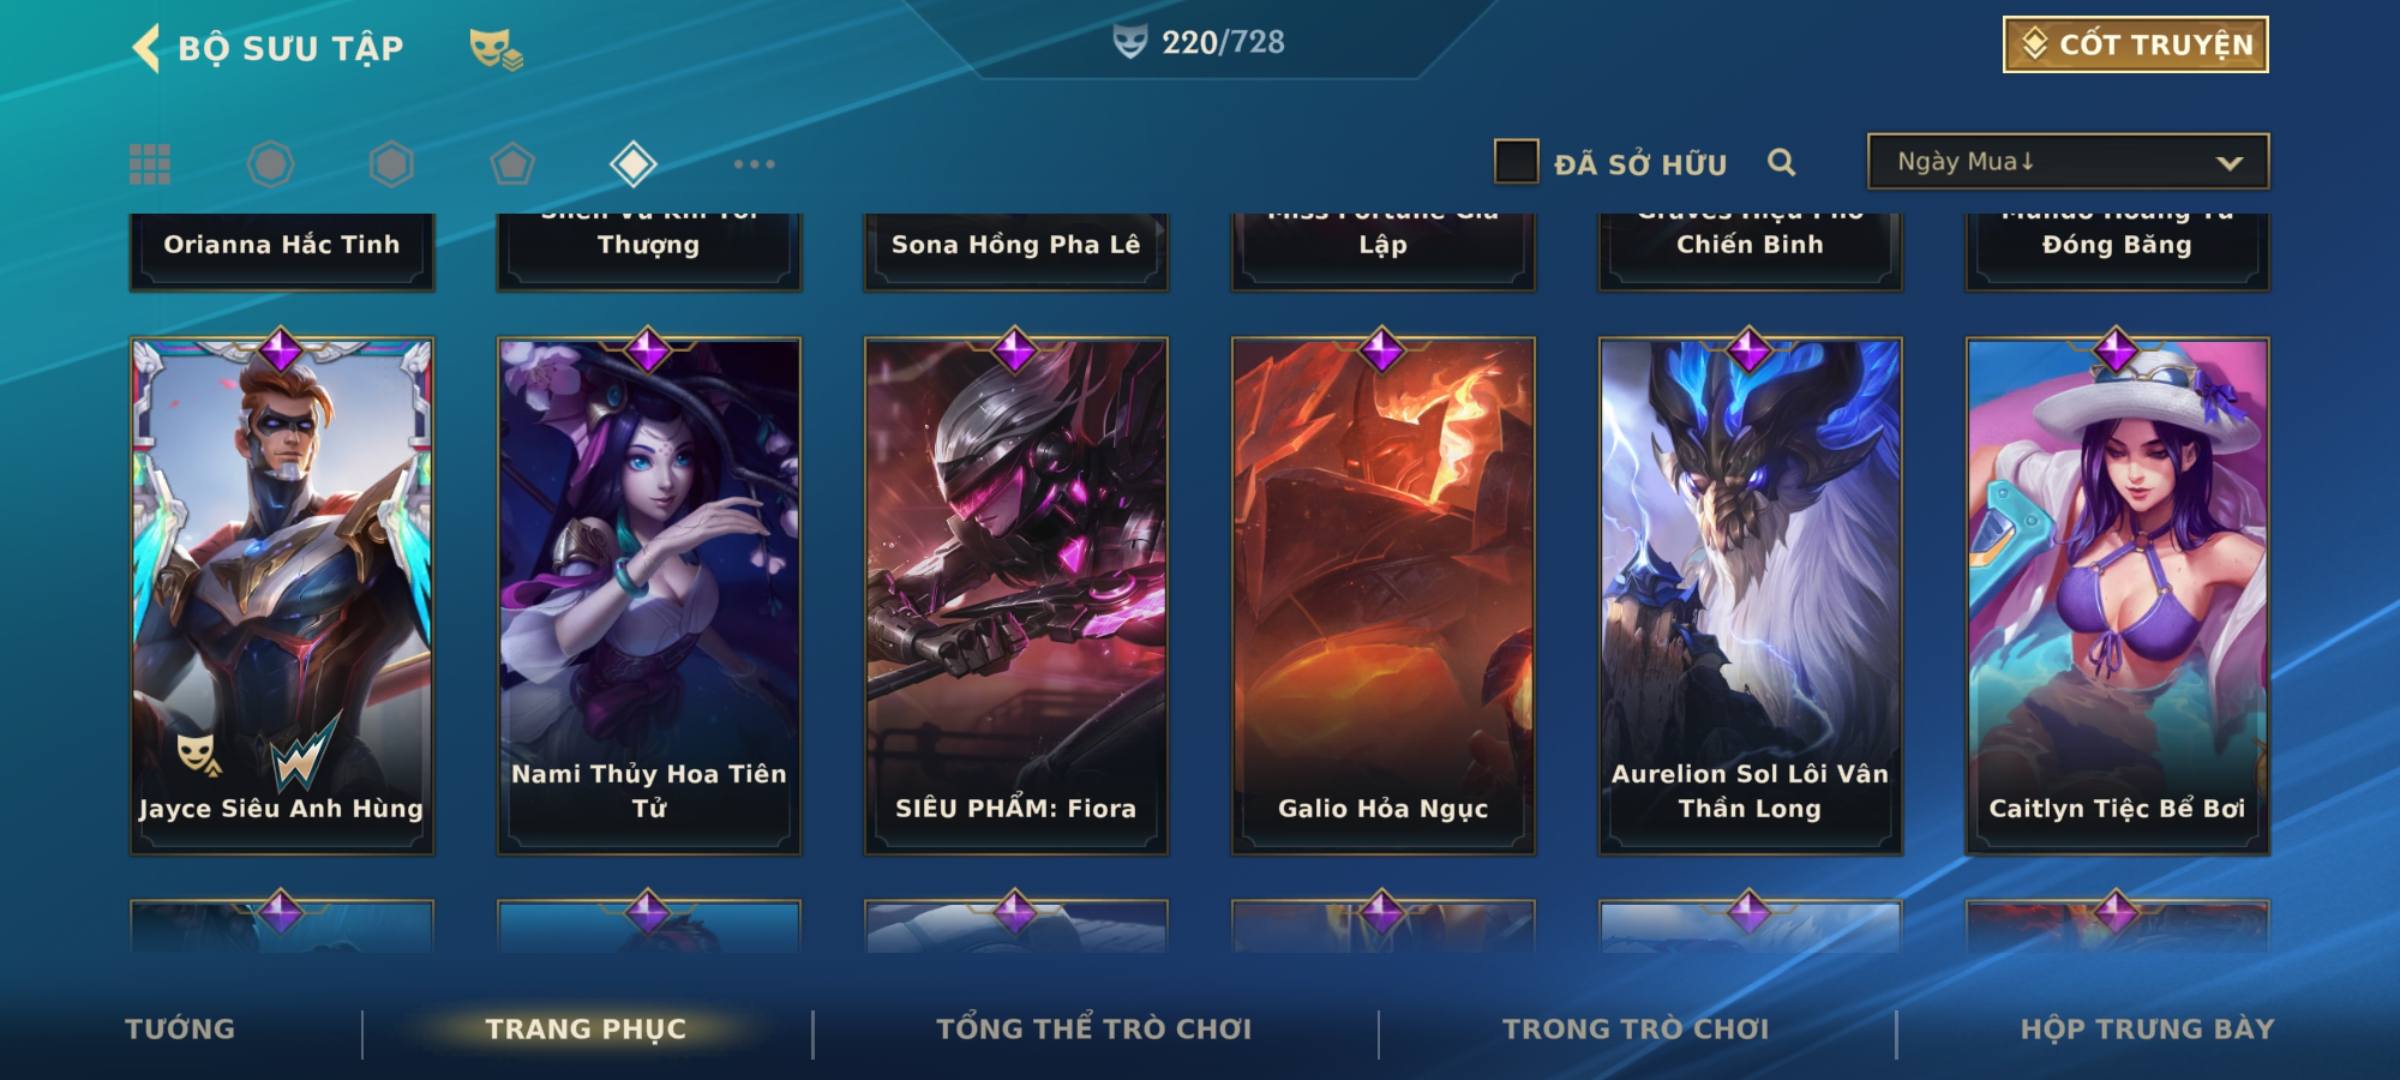Go back using the BỘ SƯU TẬP arrow
The image size is (2400, 1080).
[146, 48]
